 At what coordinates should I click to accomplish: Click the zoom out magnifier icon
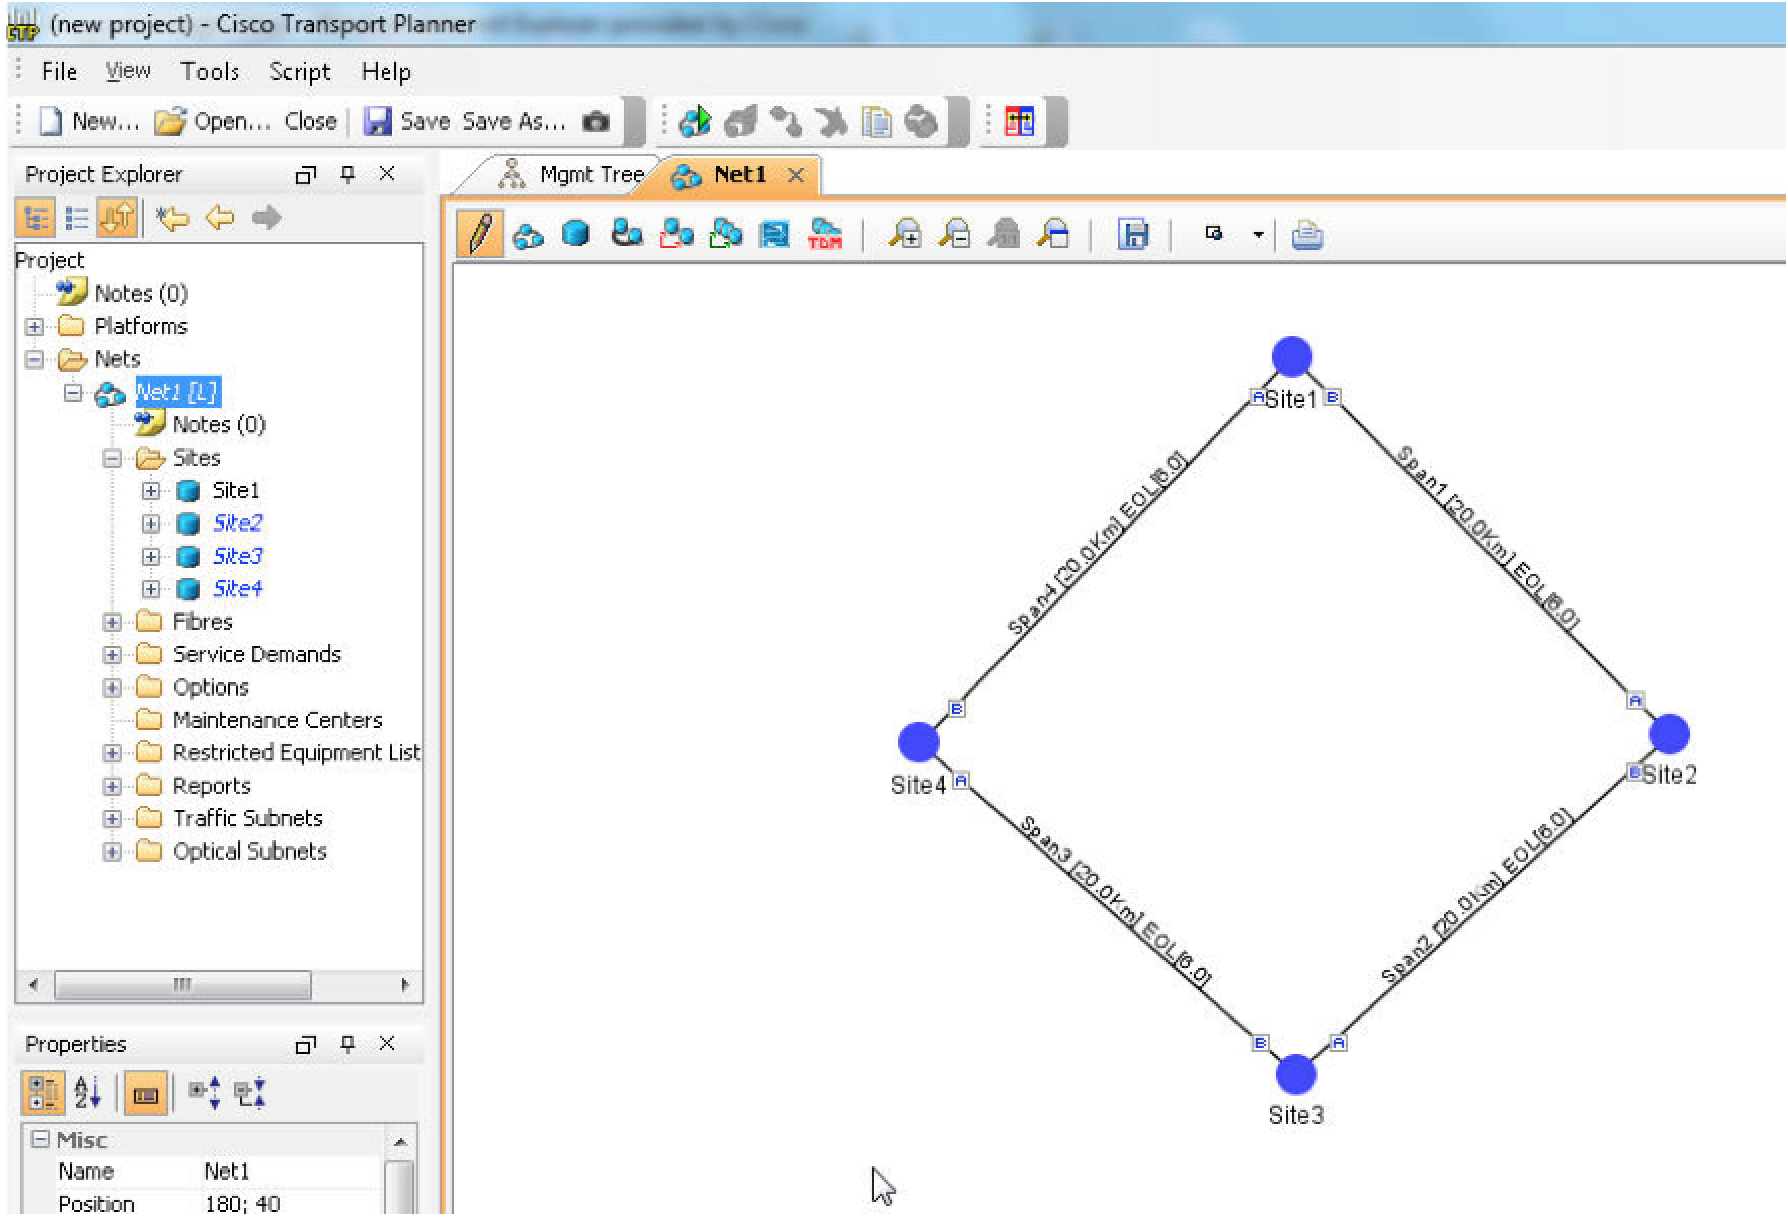(x=955, y=235)
